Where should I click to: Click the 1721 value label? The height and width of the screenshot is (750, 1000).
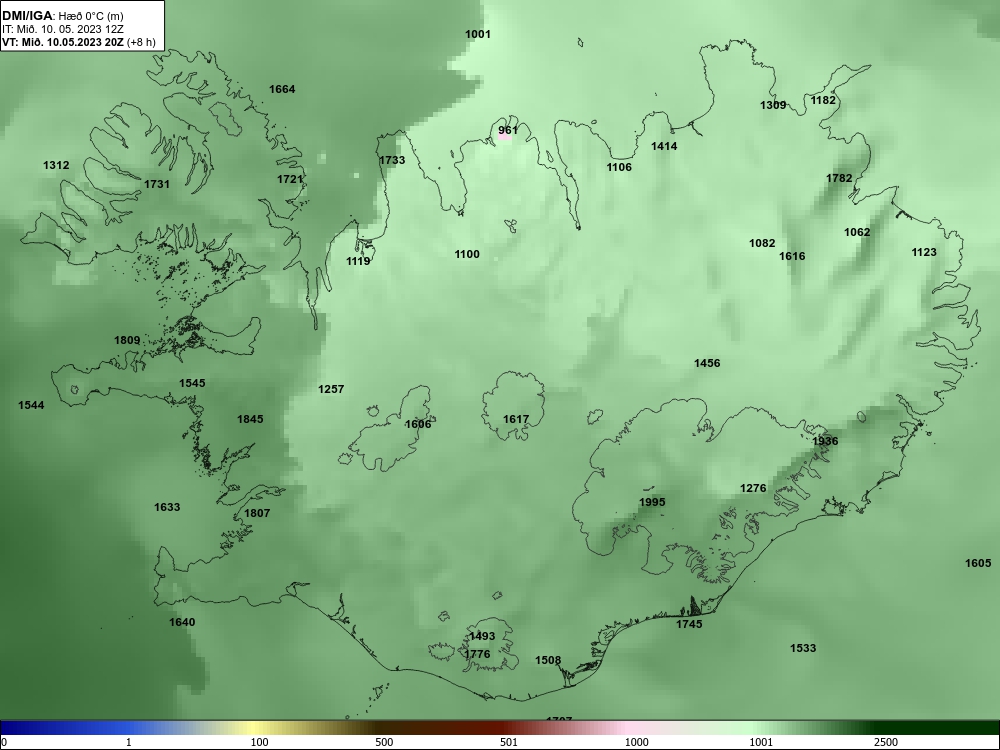click(290, 179)
